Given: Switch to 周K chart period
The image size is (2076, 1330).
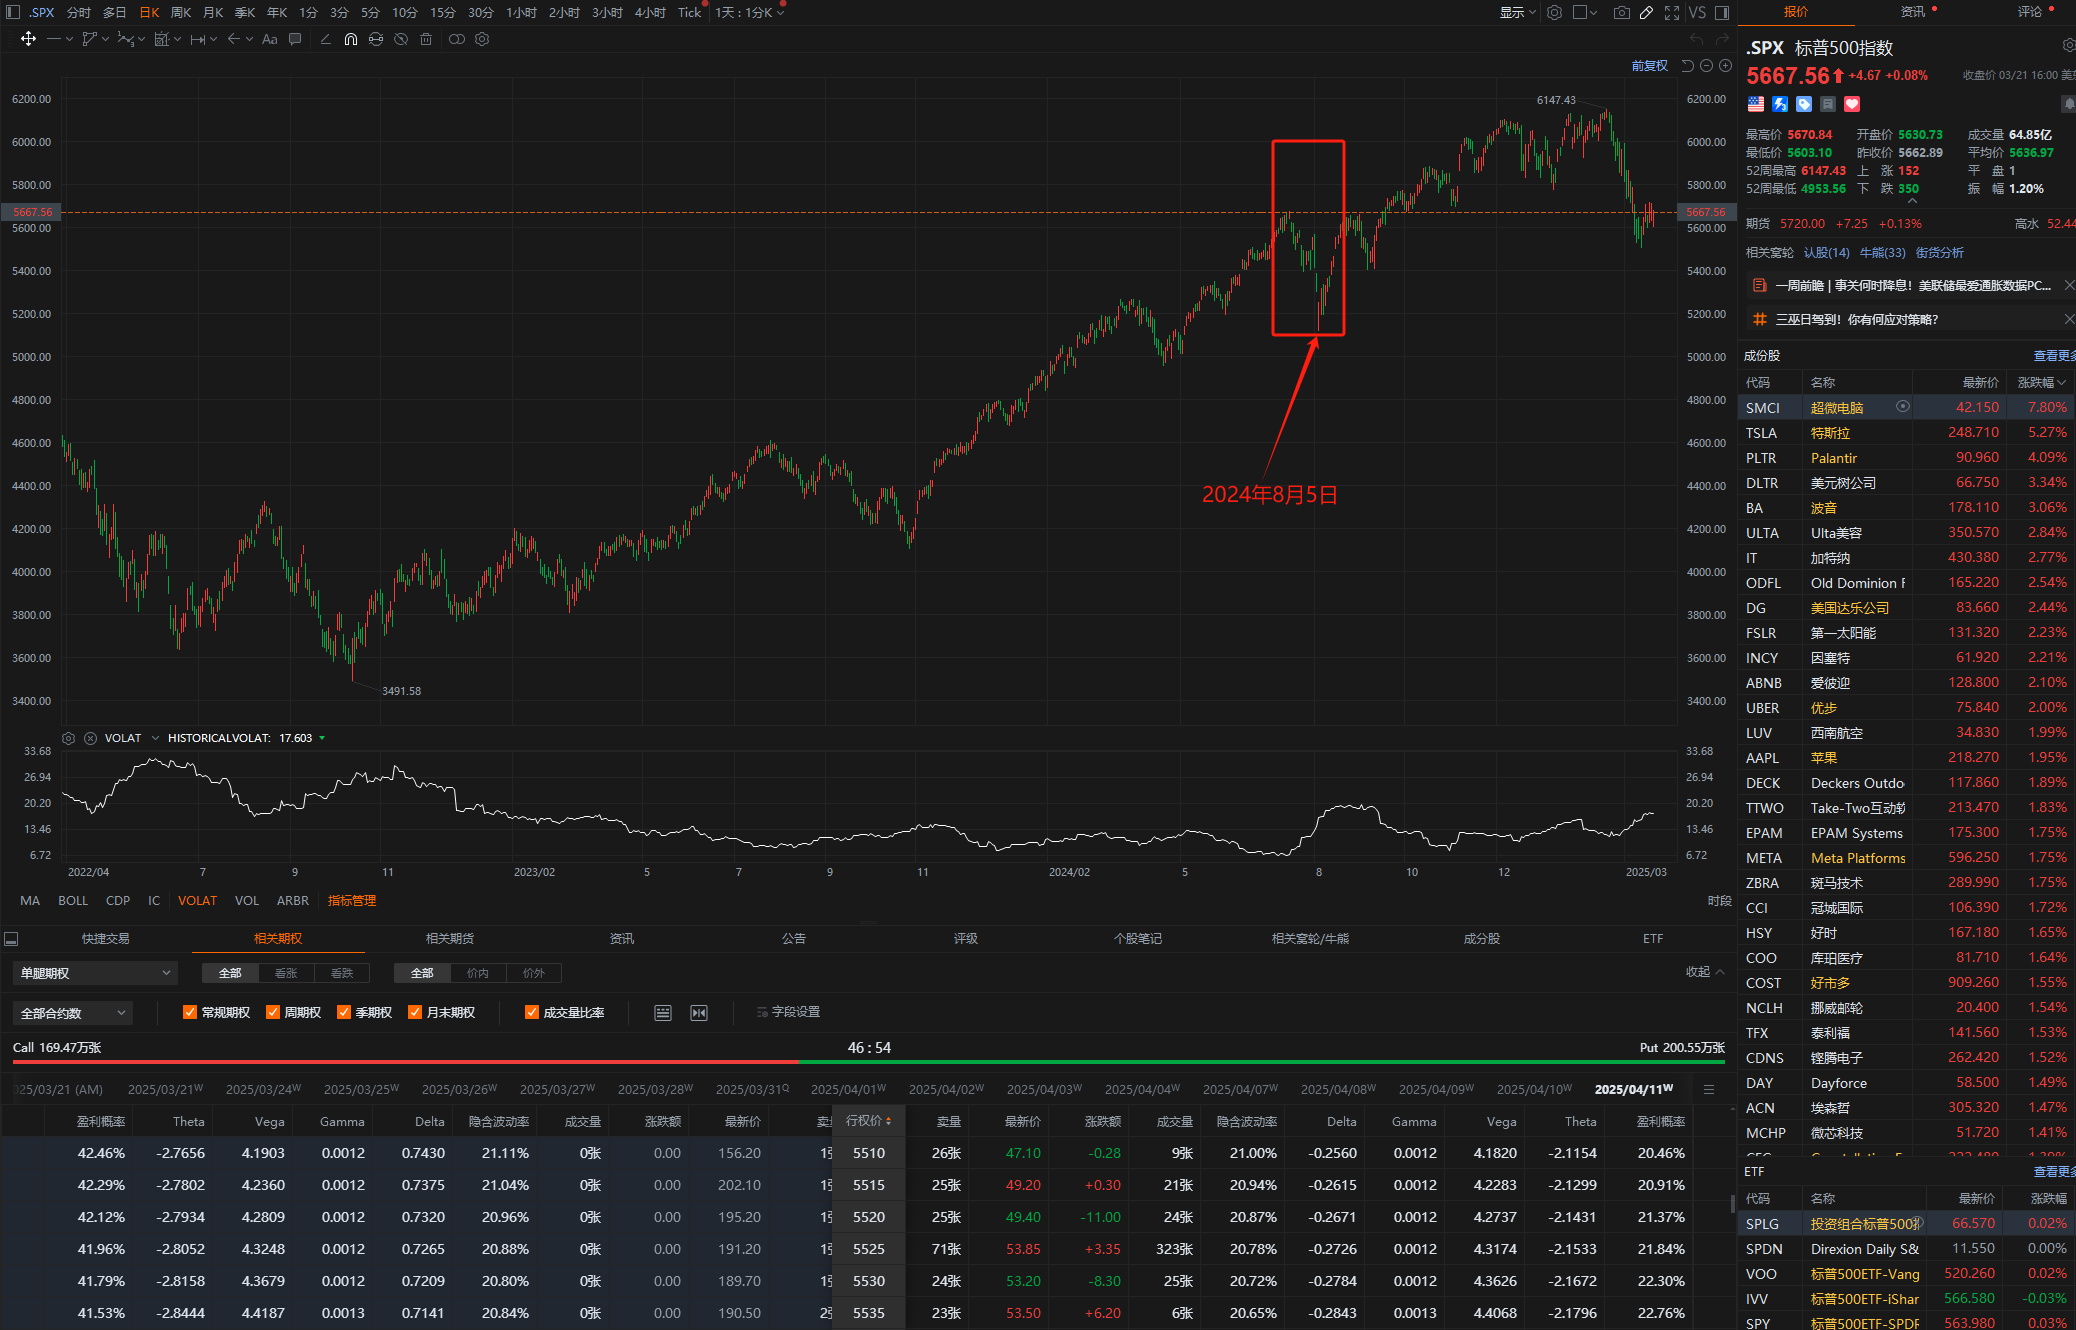Looking at the screenshot, I should (181, 12).
